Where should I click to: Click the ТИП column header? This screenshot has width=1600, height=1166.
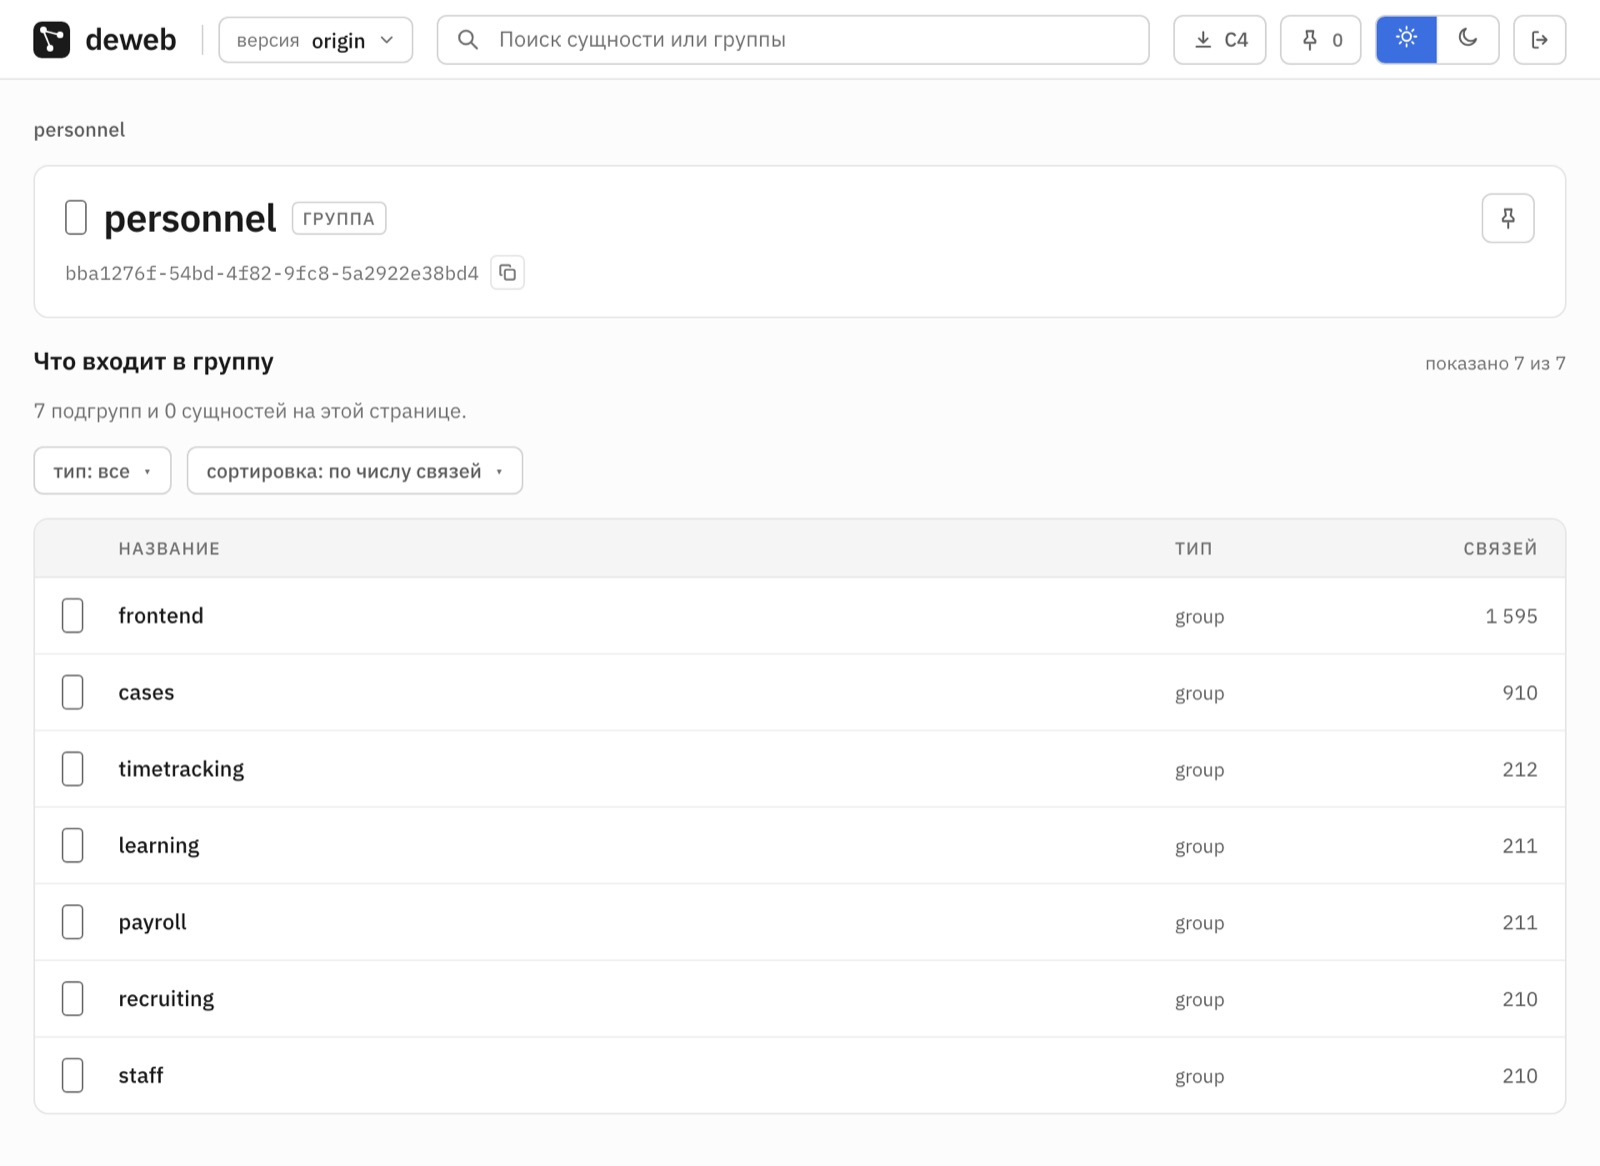1194,549
